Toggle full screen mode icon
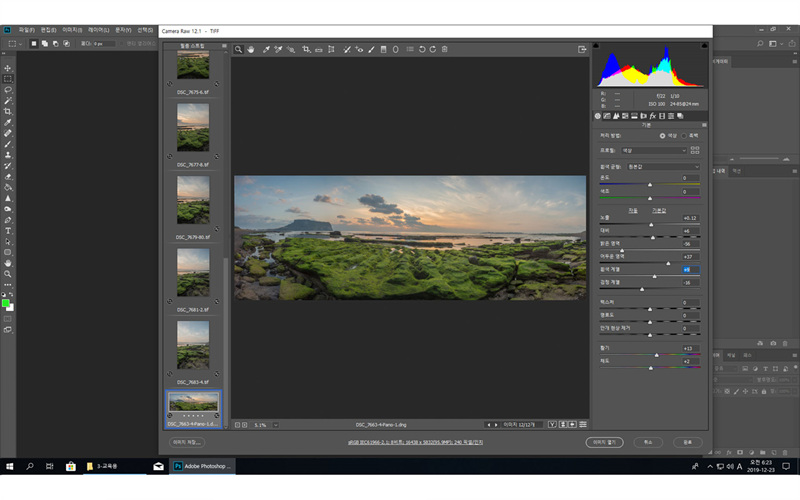Image resolution: width=800 pixels, height=500 pixels. 582,49
